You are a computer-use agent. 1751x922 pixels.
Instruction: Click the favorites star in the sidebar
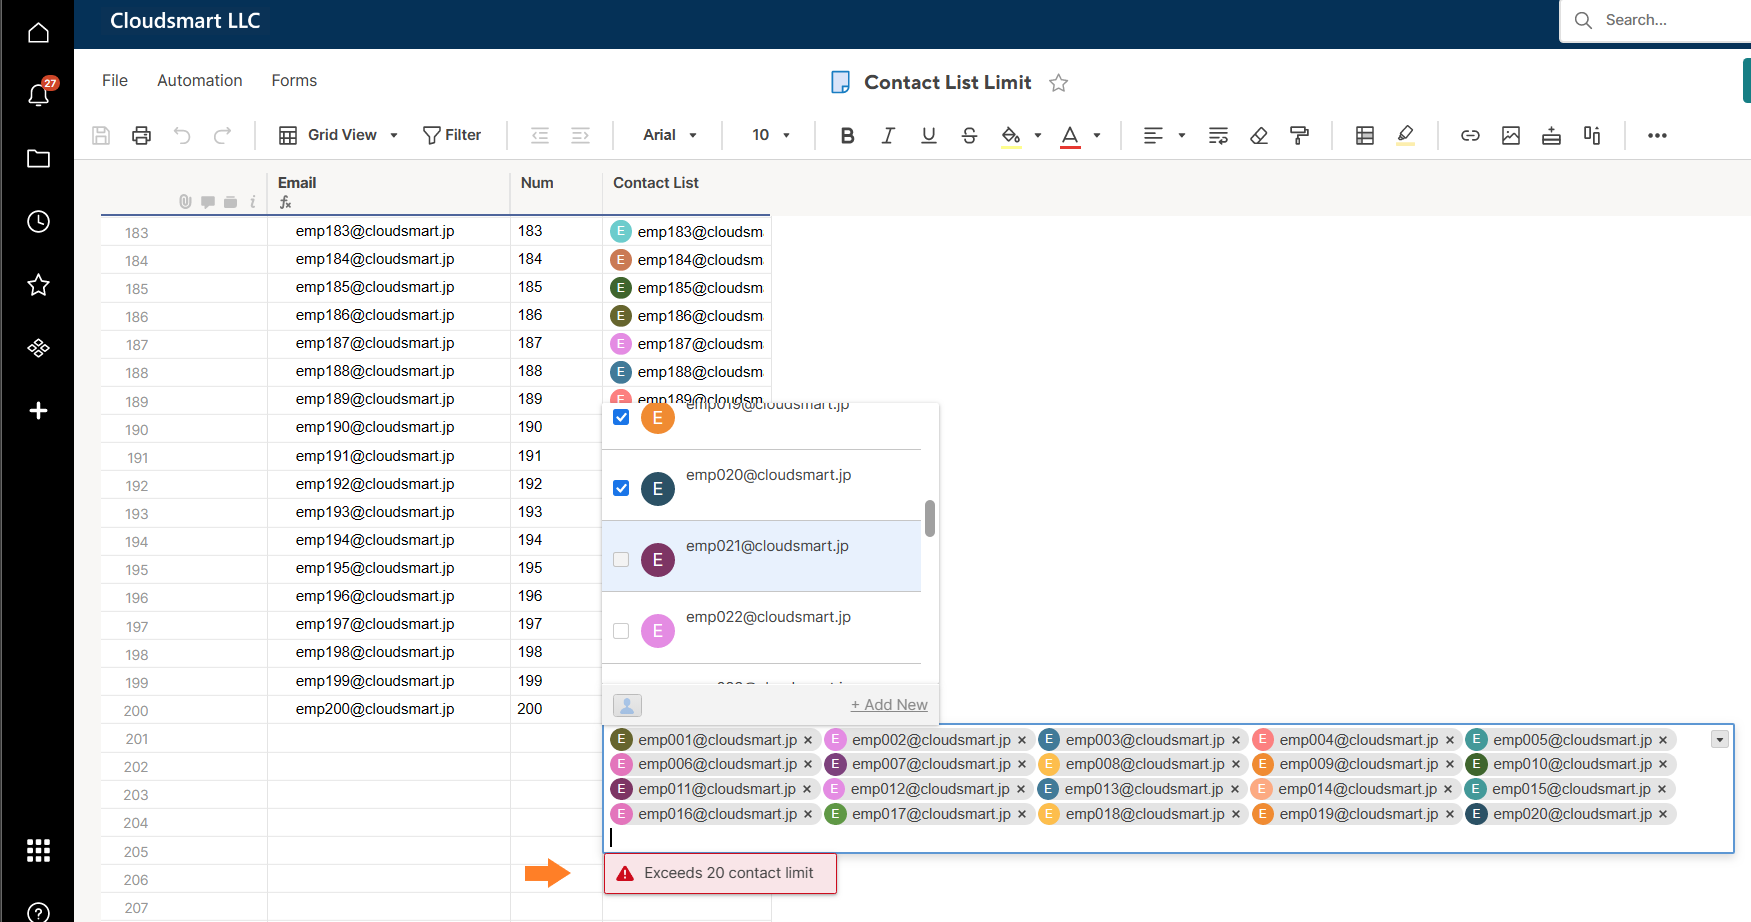point(38,285)
